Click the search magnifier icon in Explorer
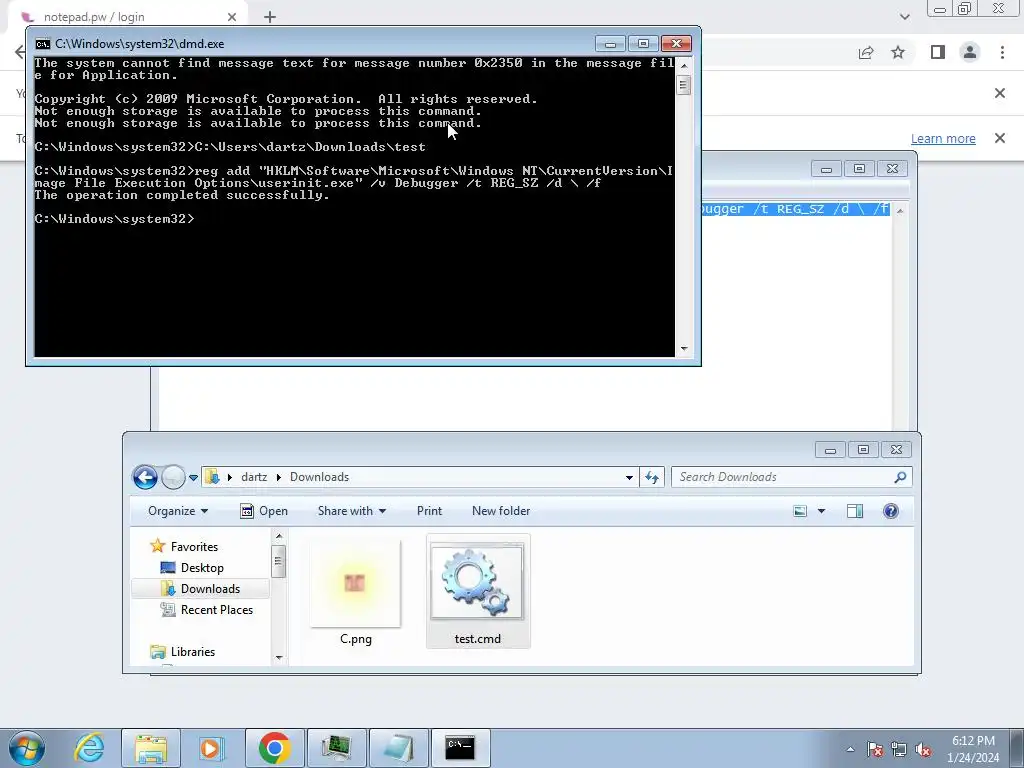Screen dimensions: 1024x768 pyautogui.click(x=900, y=477)
